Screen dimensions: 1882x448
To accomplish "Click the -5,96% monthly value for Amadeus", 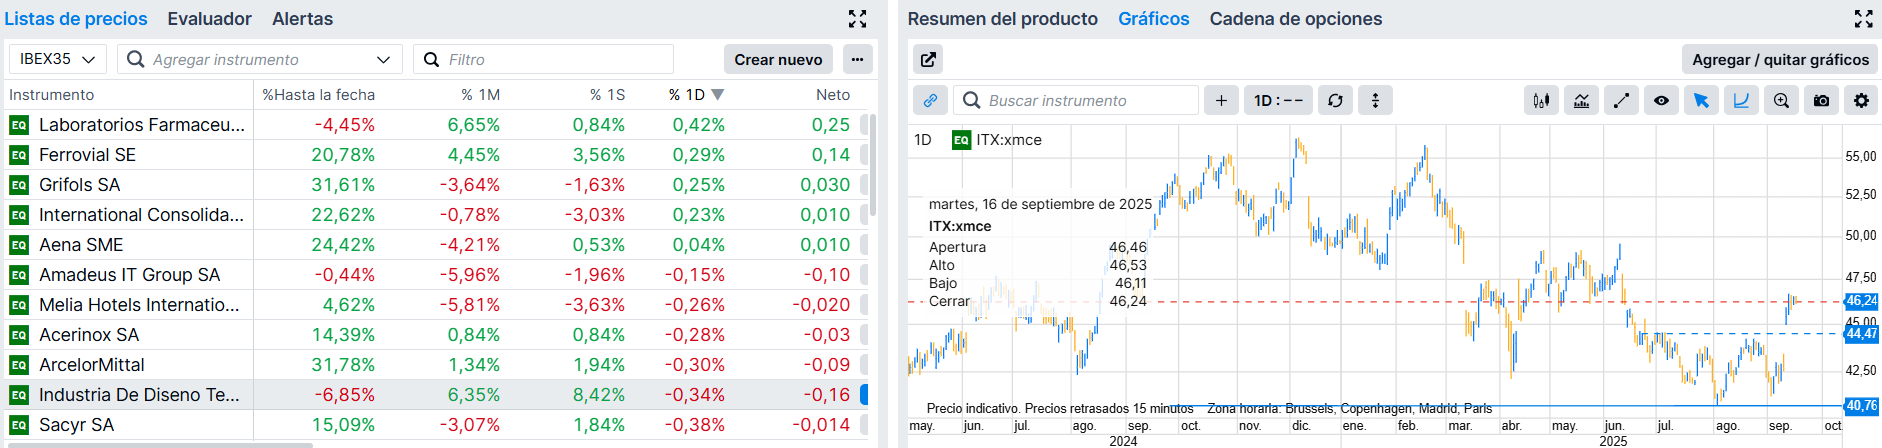I will [x=470, y=275].
